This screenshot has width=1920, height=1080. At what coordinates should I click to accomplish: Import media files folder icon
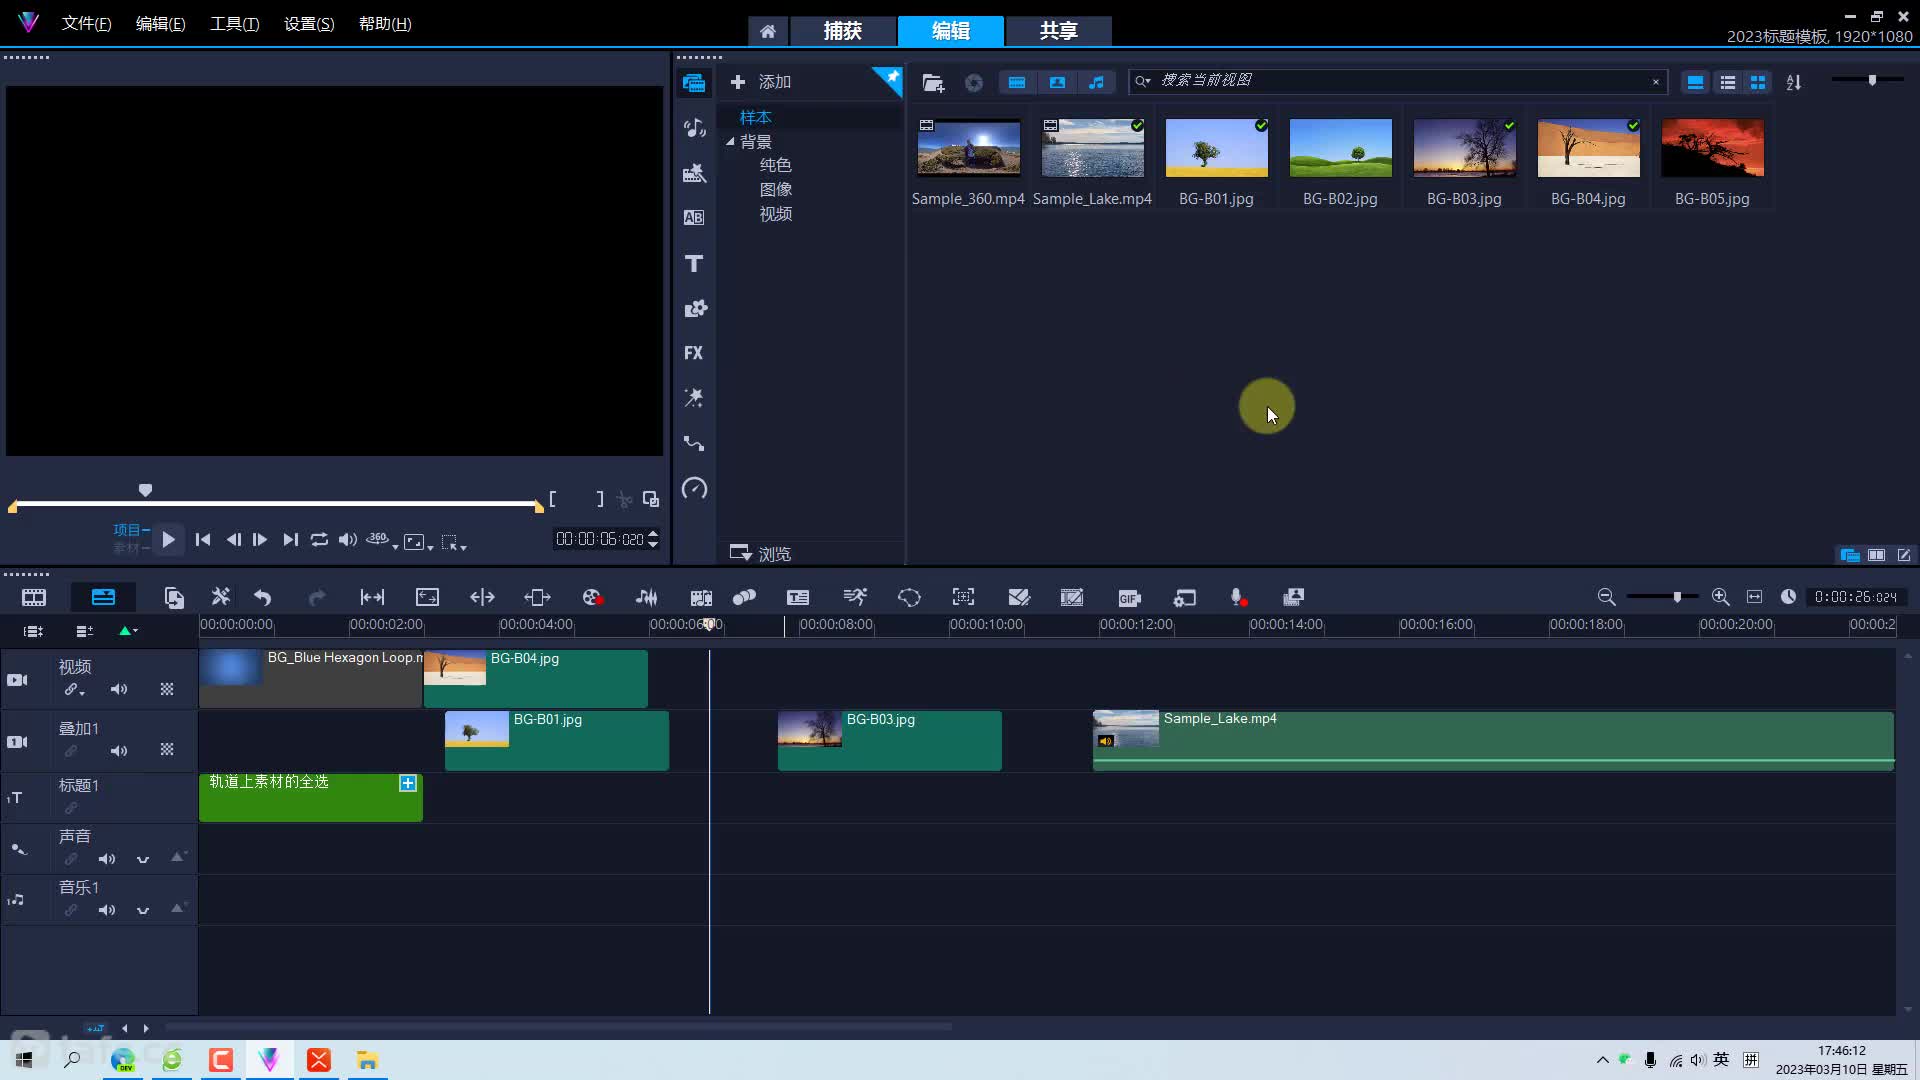click(933, 82)
